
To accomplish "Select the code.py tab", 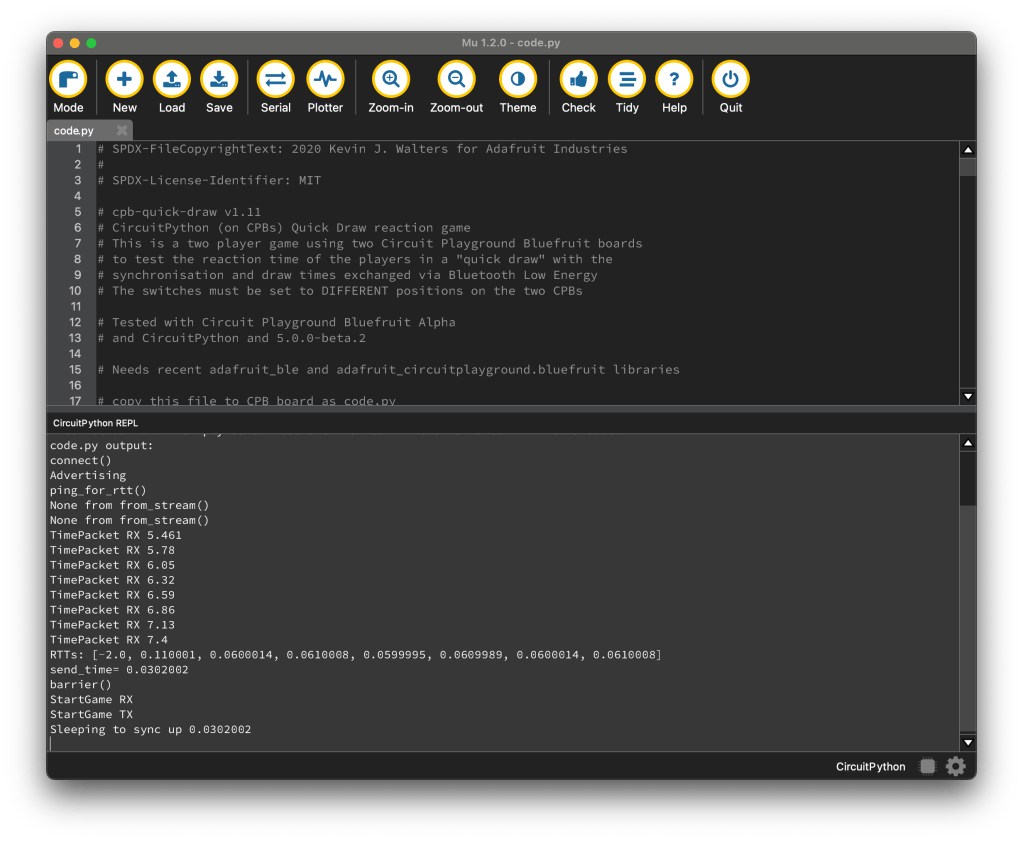I will tap(75, 131).
